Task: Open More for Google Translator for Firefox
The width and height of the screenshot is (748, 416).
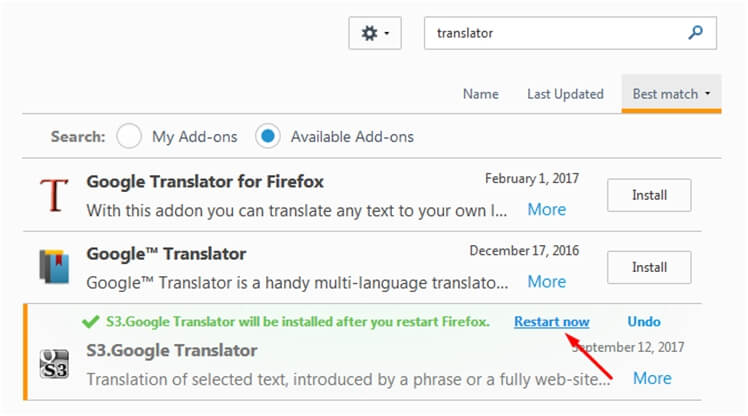Action: pos(547,209)
